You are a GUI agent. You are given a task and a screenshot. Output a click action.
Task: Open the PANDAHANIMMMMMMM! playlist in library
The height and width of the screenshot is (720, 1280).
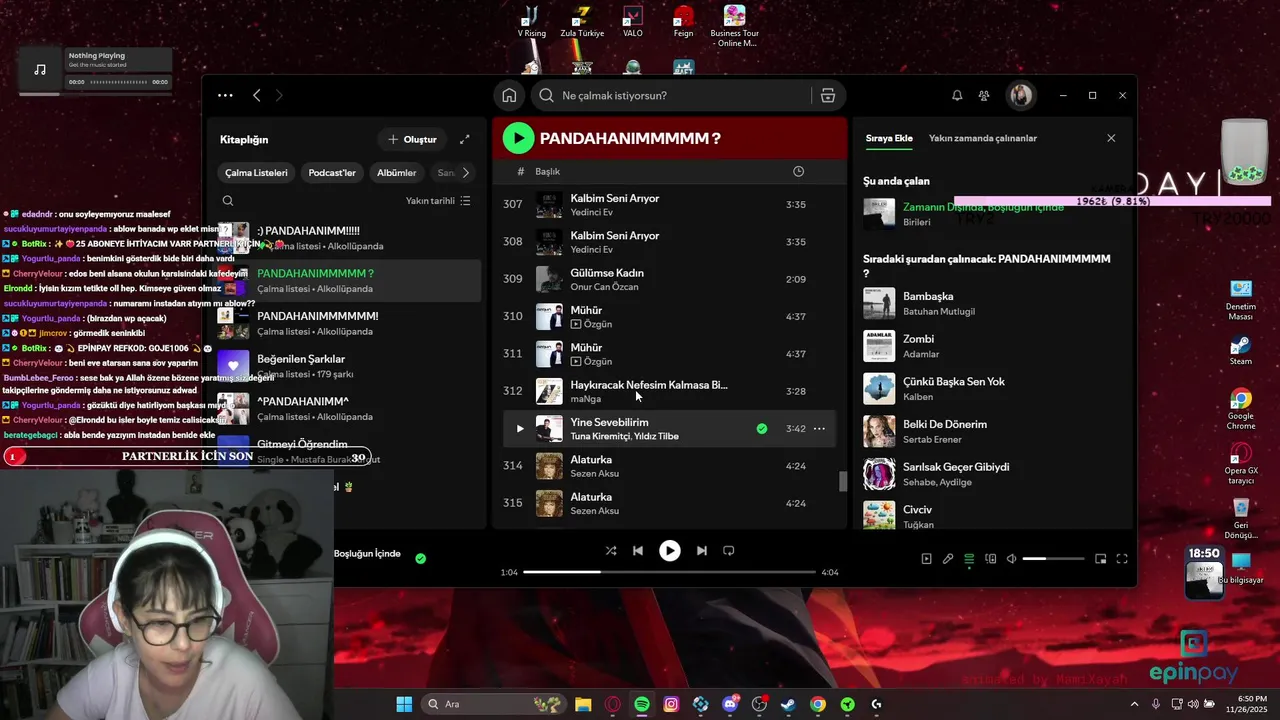click(348, 323)
